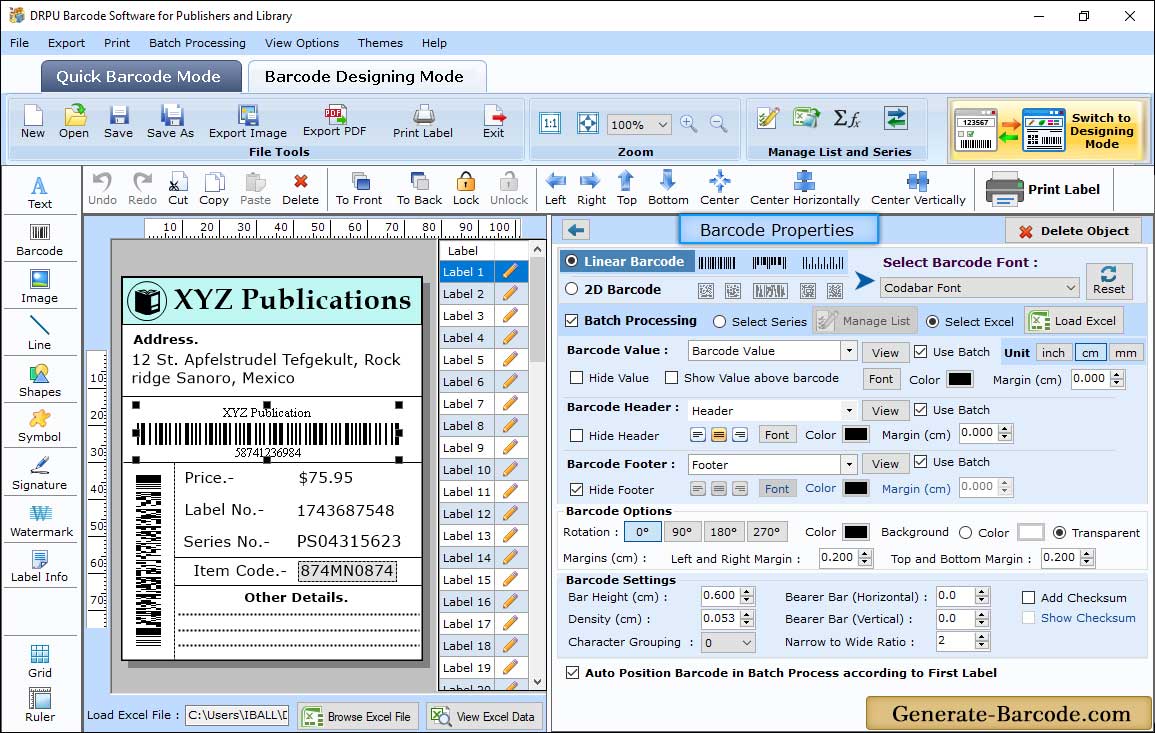Click the Load Excel button

pos(1074,320)
